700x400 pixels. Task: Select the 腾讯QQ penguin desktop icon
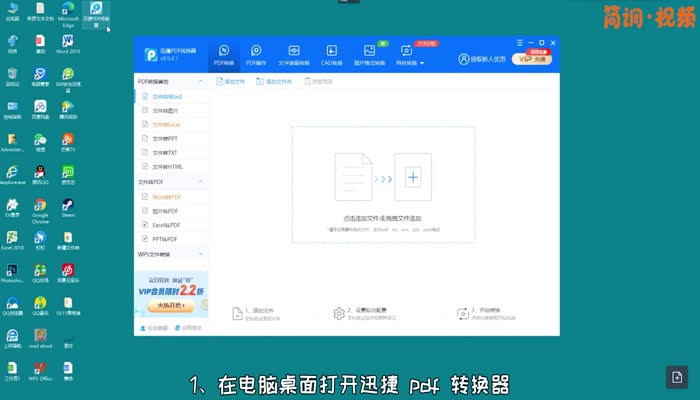coord(40,175)
